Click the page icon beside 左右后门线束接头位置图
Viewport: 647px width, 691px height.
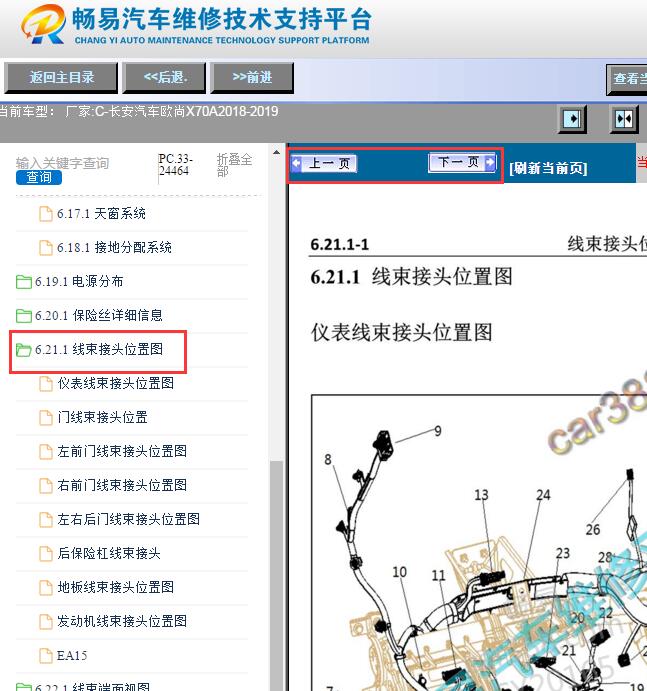tap(46, 519)
